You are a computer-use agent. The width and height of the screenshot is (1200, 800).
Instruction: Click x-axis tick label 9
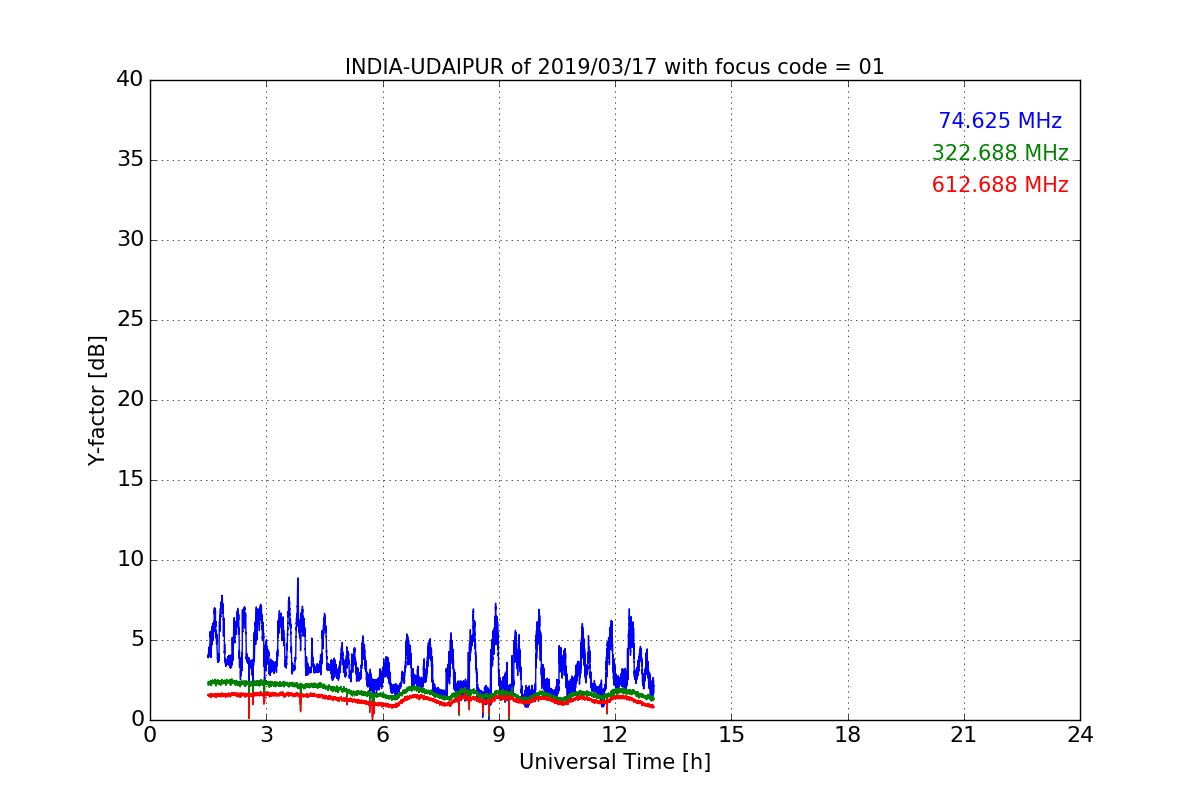(498, 735)
